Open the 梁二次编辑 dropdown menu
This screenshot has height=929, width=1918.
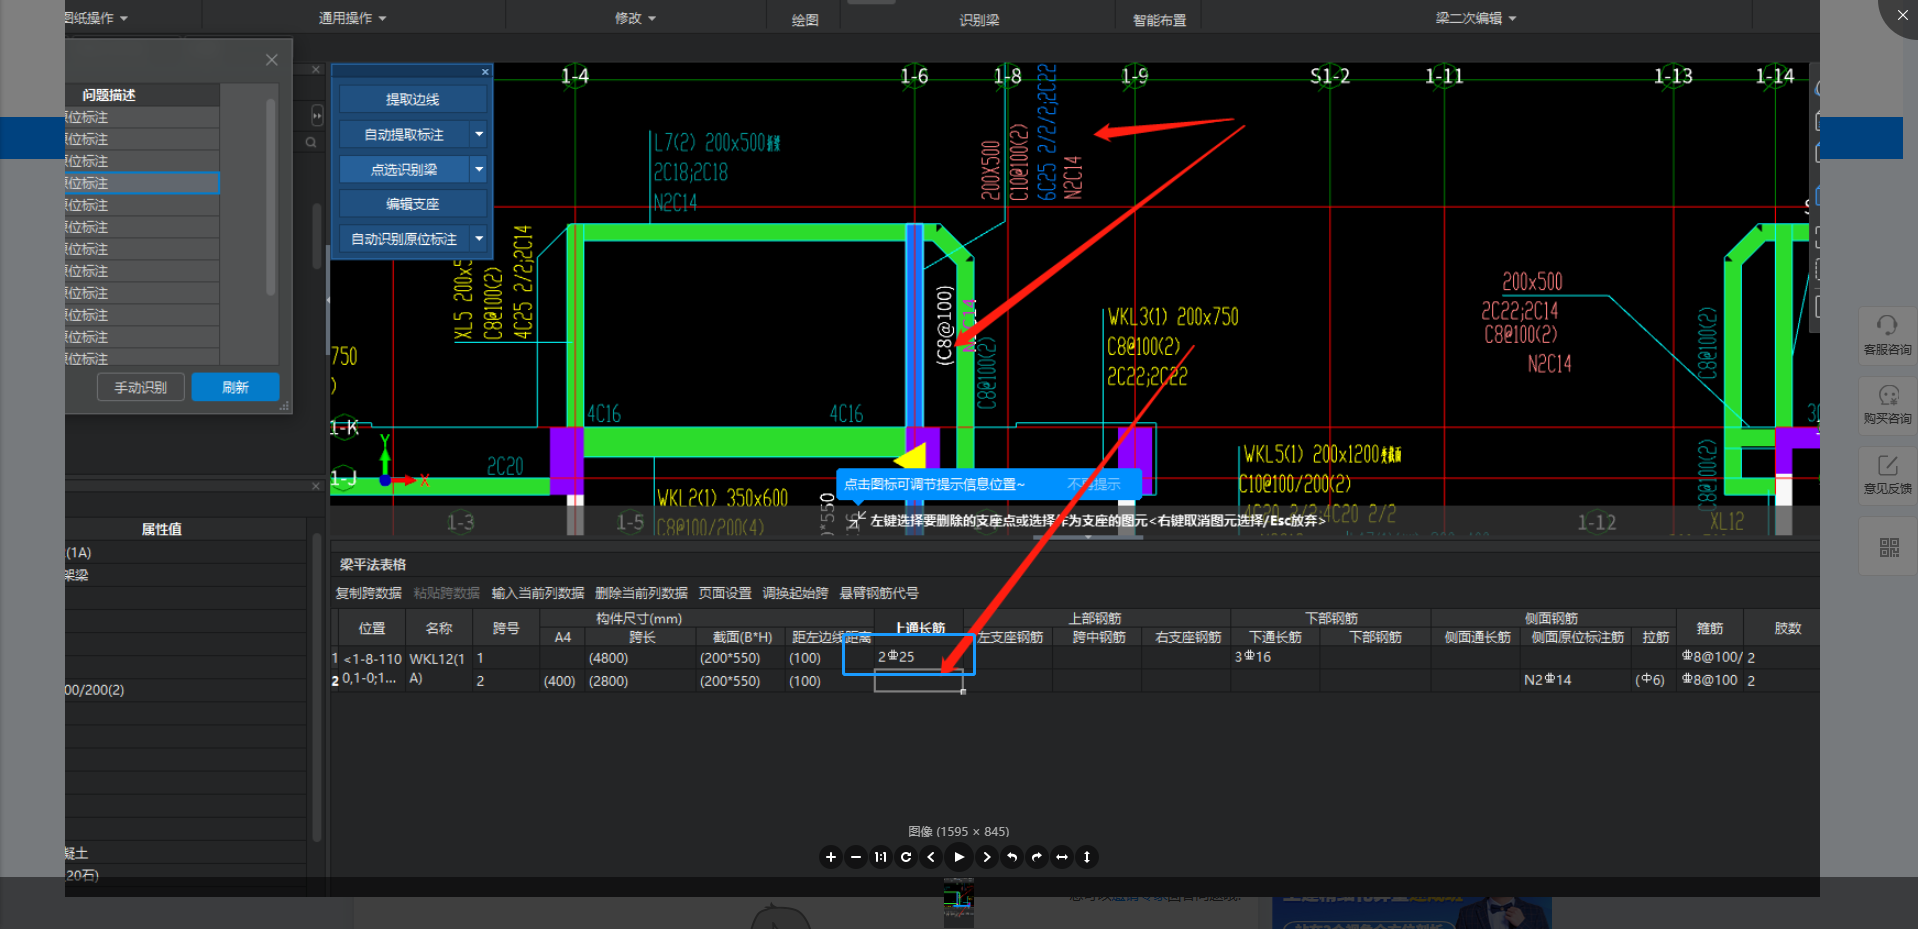(x=1476, y=18)
